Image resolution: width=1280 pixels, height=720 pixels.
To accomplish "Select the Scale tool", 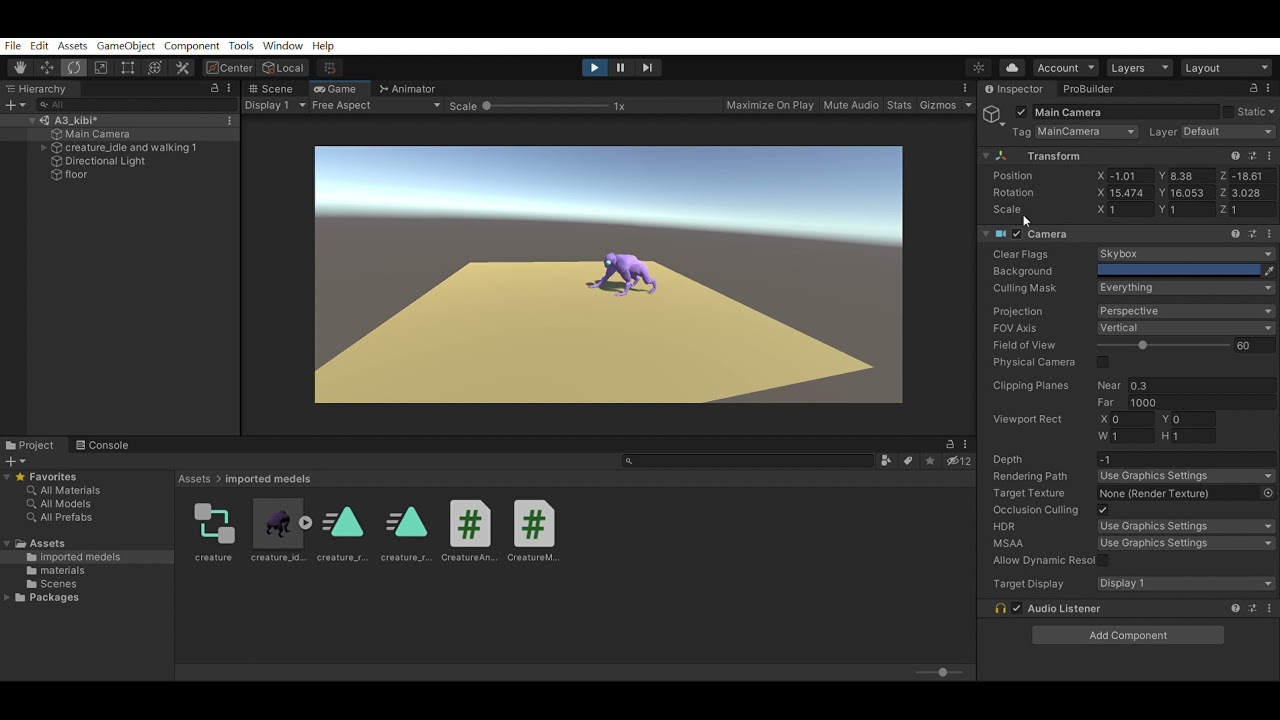I will 101,68.
